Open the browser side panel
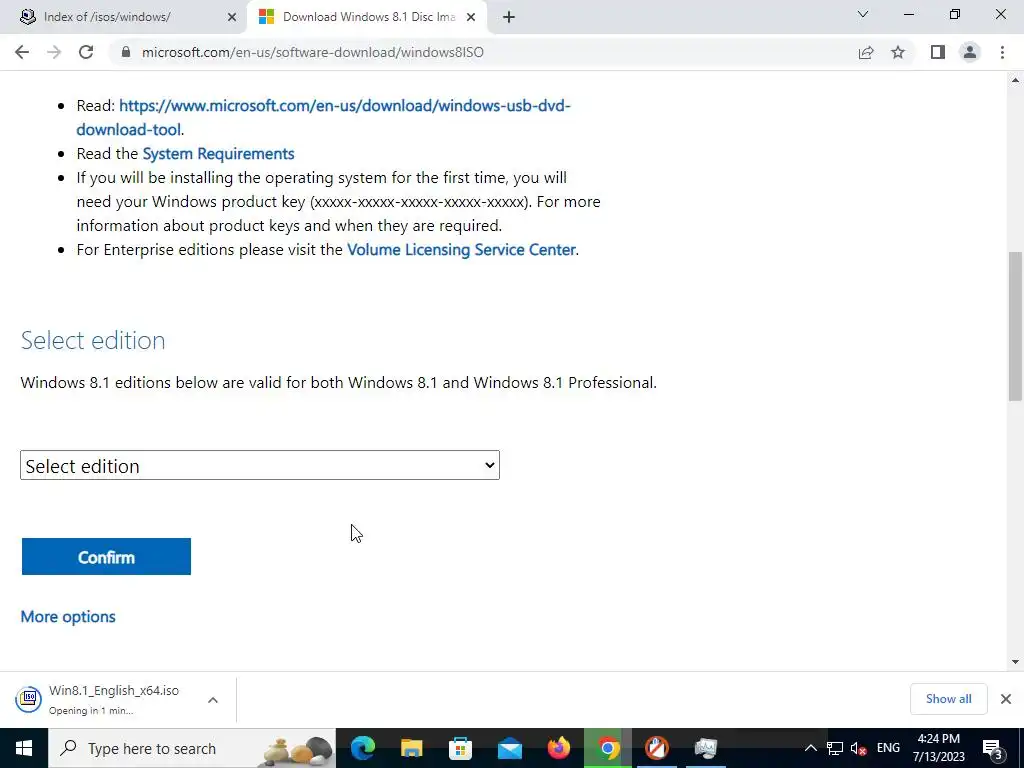Image resolution: width=1024 pixels, height=768 pixels. pyautogui.click(x=938, y=52)
